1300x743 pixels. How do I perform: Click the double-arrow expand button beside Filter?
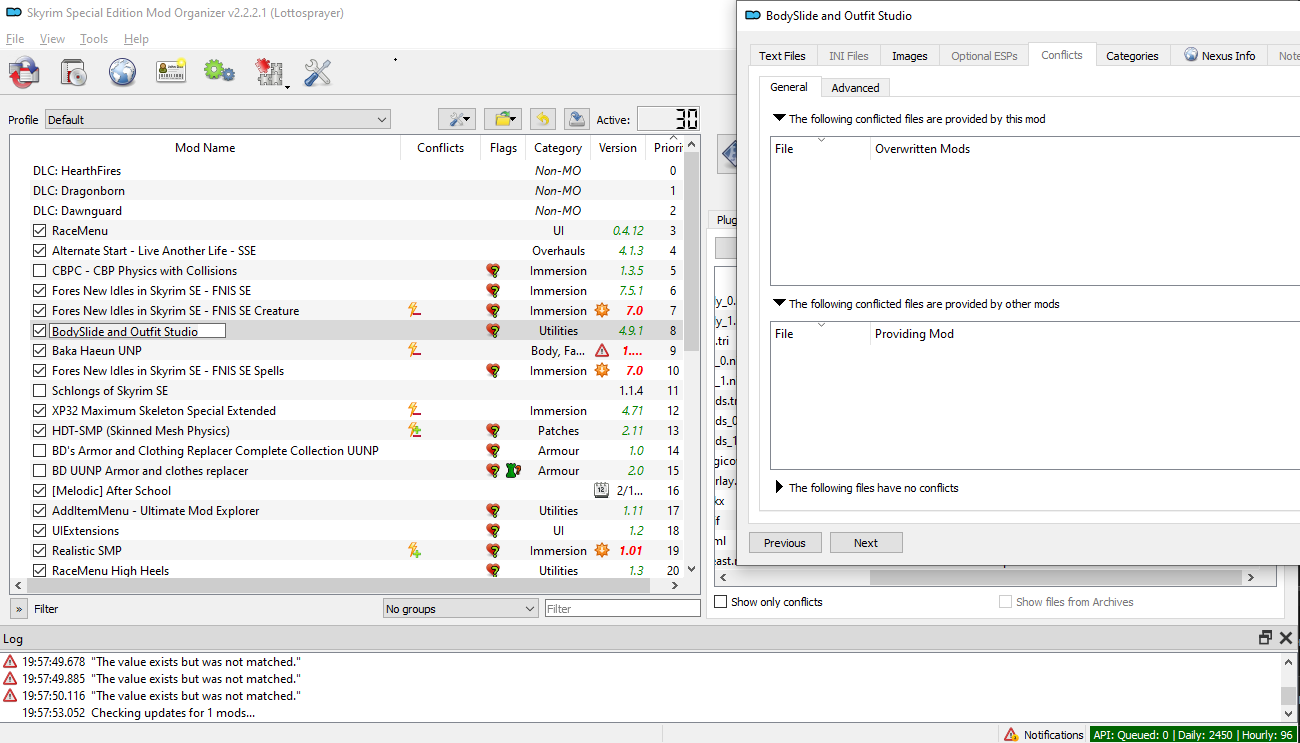coord(19,608)
